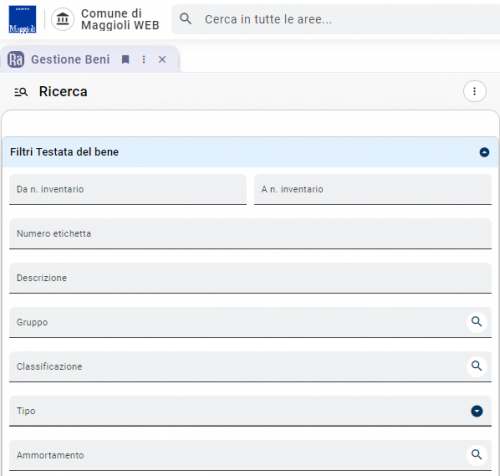Image resolution: width=500 pixels, height=476 pixels.
Task: Click into the Descrizione field
Action: pyautogui.click(x=250, y=278)
